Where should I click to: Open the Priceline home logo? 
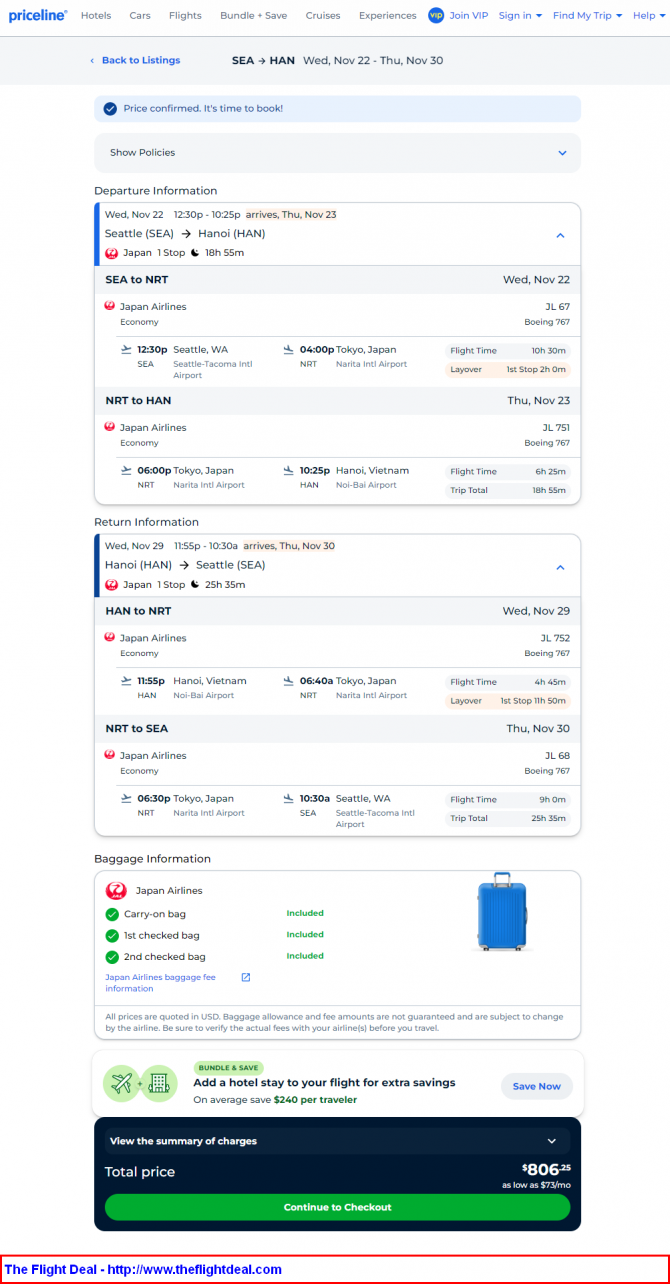tap(38, 15)
